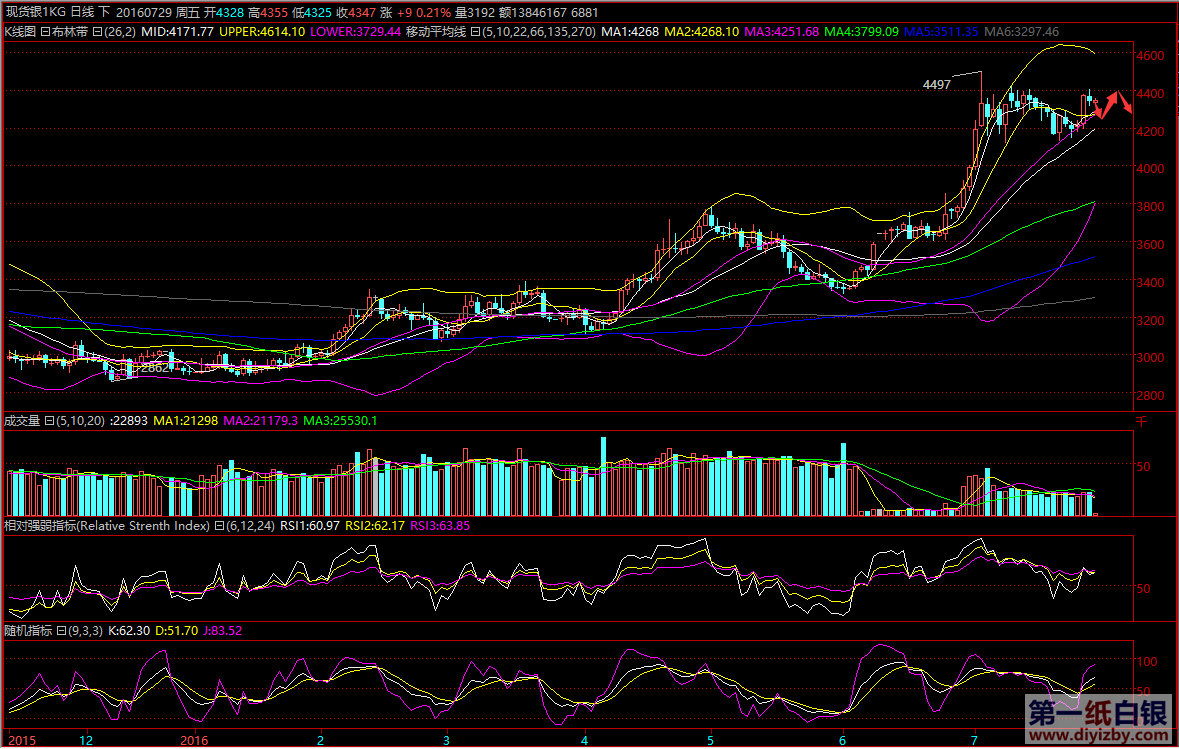Click the 现货银1KG instrument name
Image resolution: width=1179 pixels, height=749 pixels.
tap(35, 12)
